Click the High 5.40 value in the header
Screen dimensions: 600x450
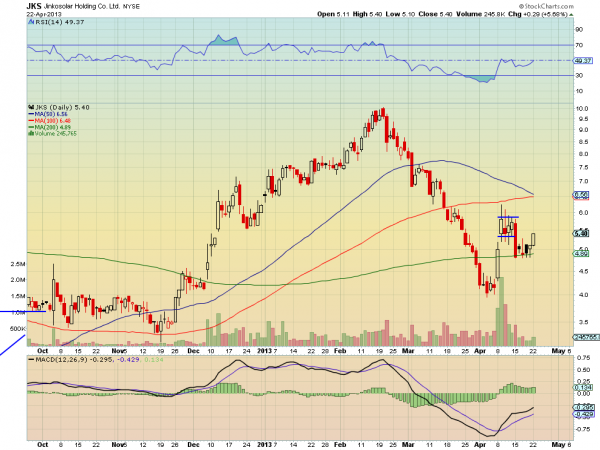tap(367, 14)
